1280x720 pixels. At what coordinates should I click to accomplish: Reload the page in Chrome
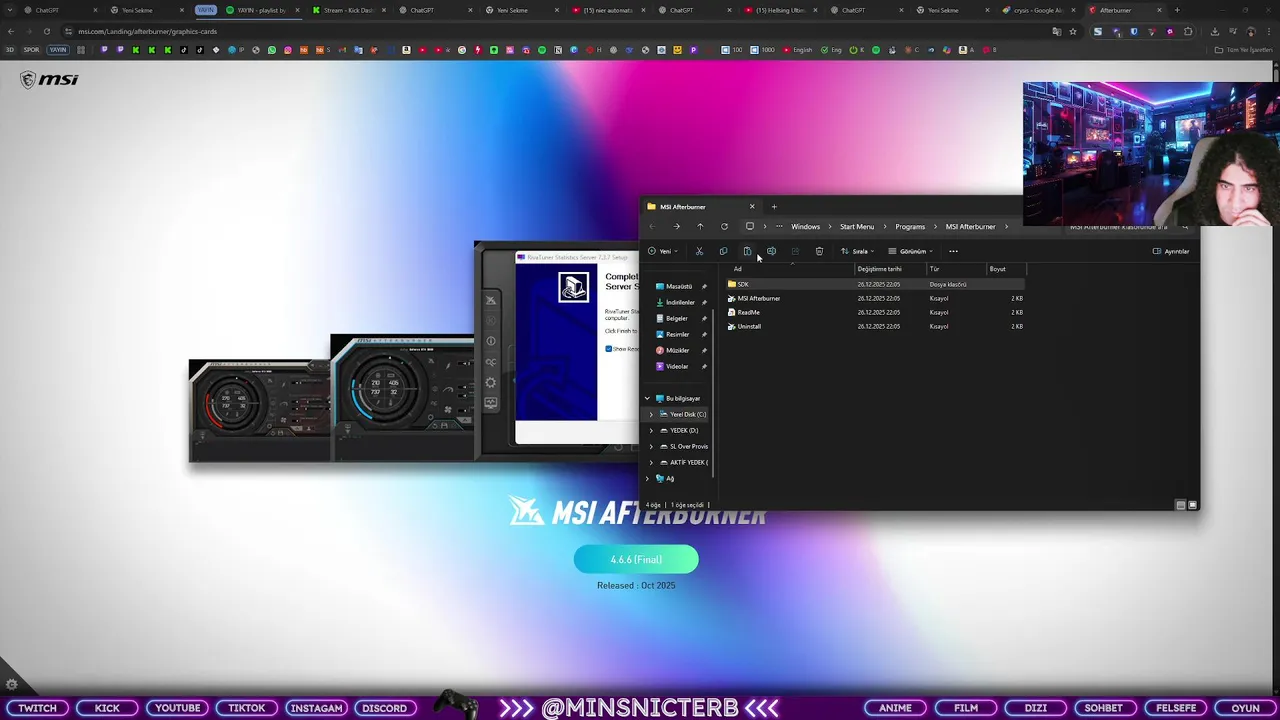tap(47, 31)
